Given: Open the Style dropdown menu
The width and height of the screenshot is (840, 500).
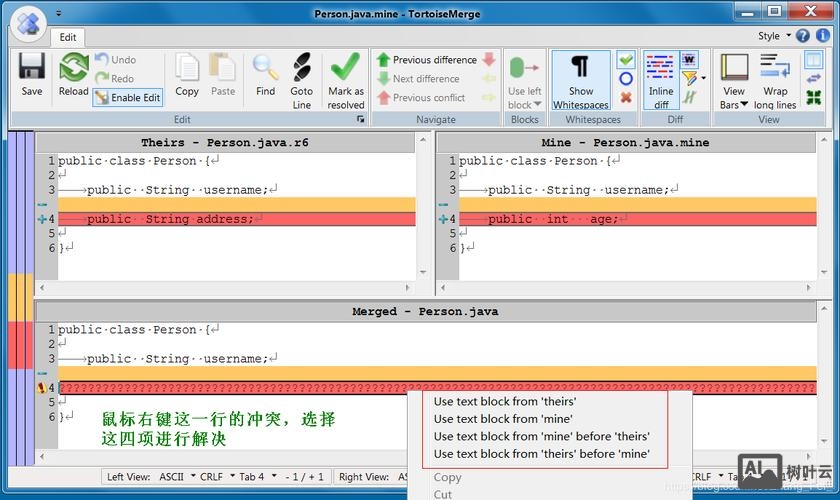Looking at the screenshot, I should coord(773,36).
